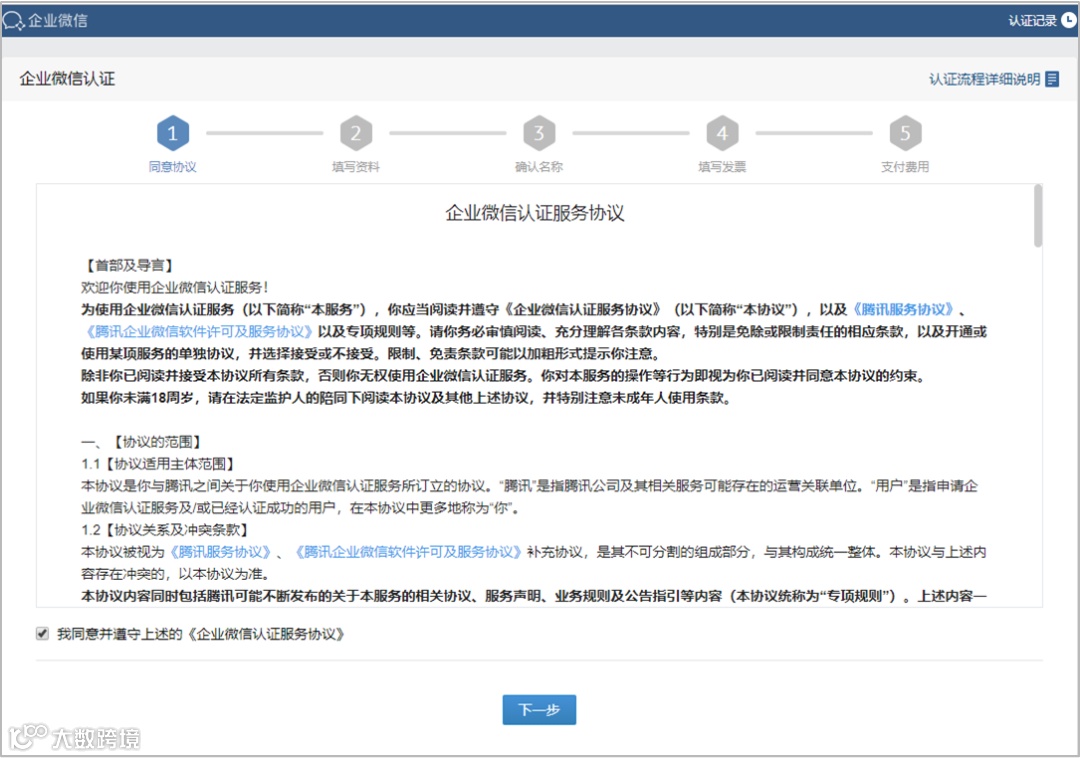Select step 5 hexagon 支付费用
1080x758 pixels.
tap(905, 133)
